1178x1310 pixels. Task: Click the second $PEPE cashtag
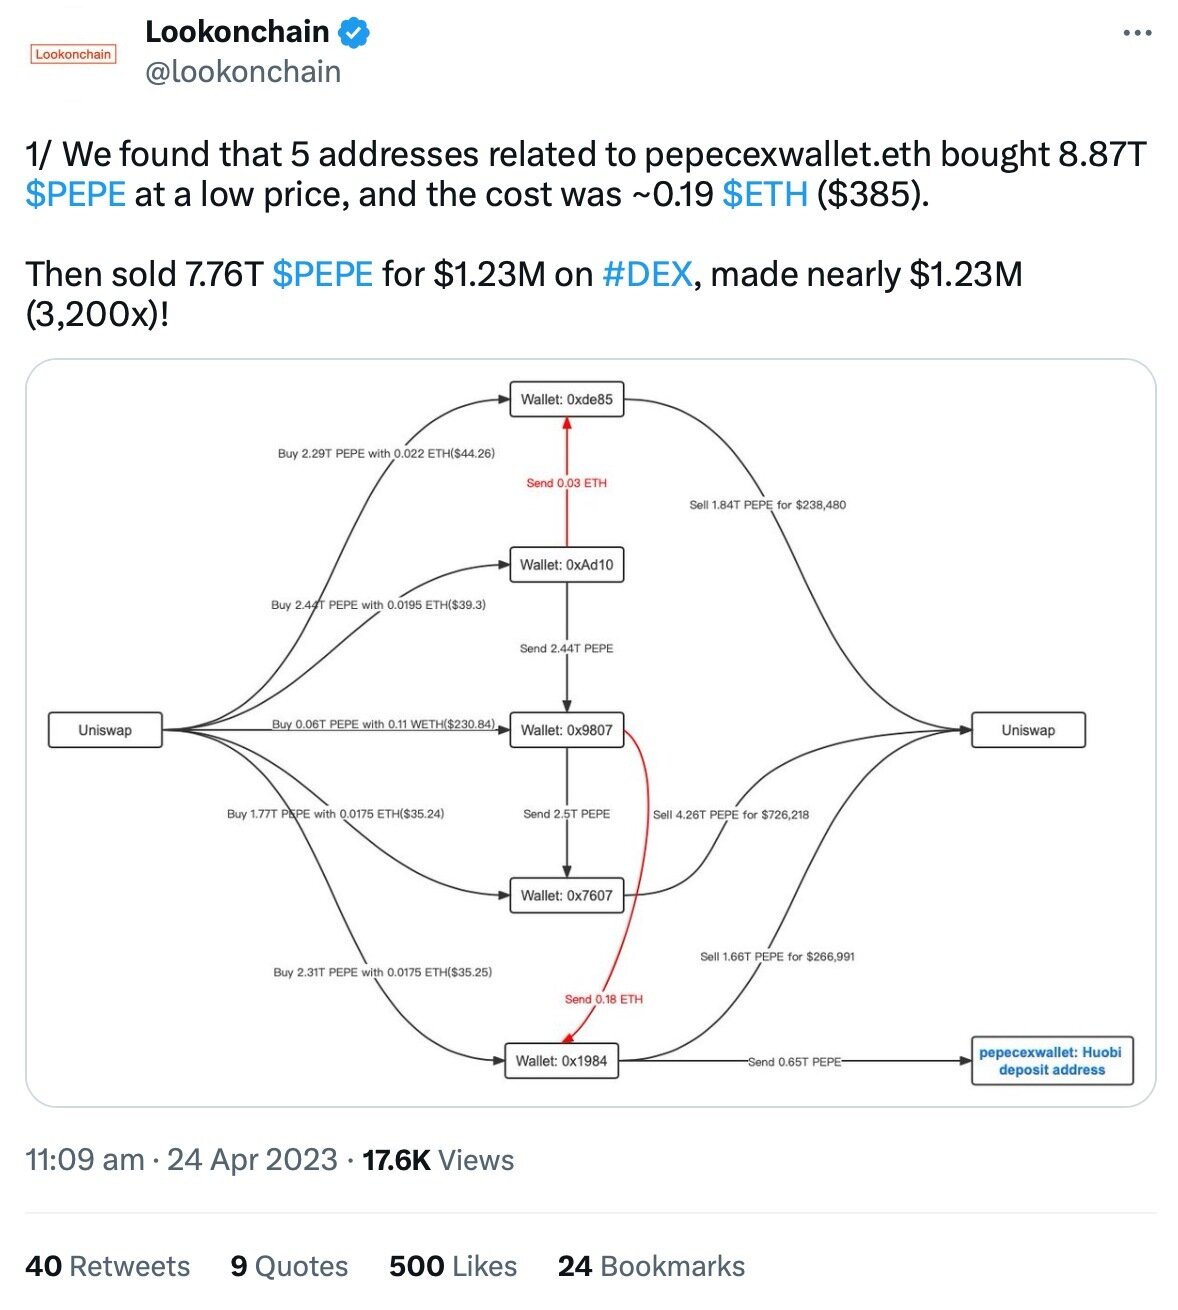click(x=322, y=274)
